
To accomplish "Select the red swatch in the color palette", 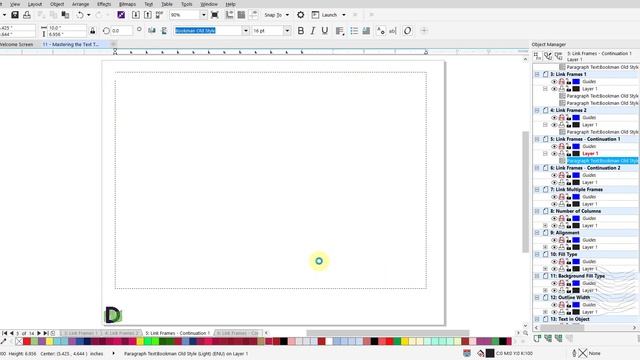I will click(27, 341).
